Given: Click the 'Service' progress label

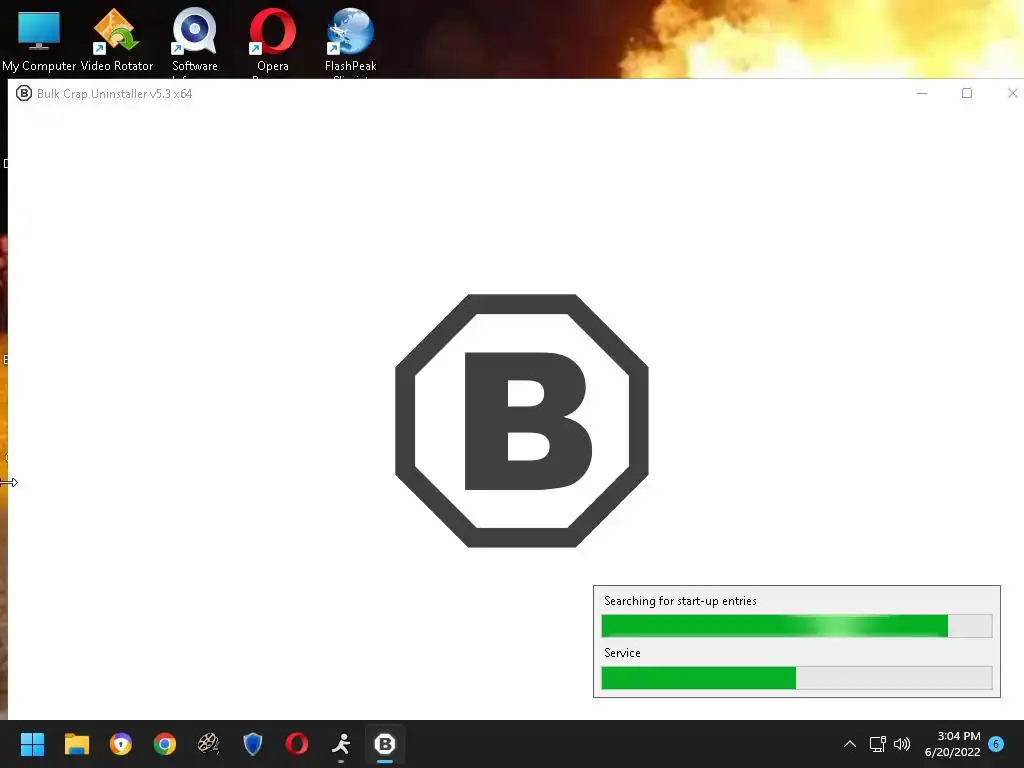Looking at the screenshot, I should pyautogui.click(x=622, y=653).
